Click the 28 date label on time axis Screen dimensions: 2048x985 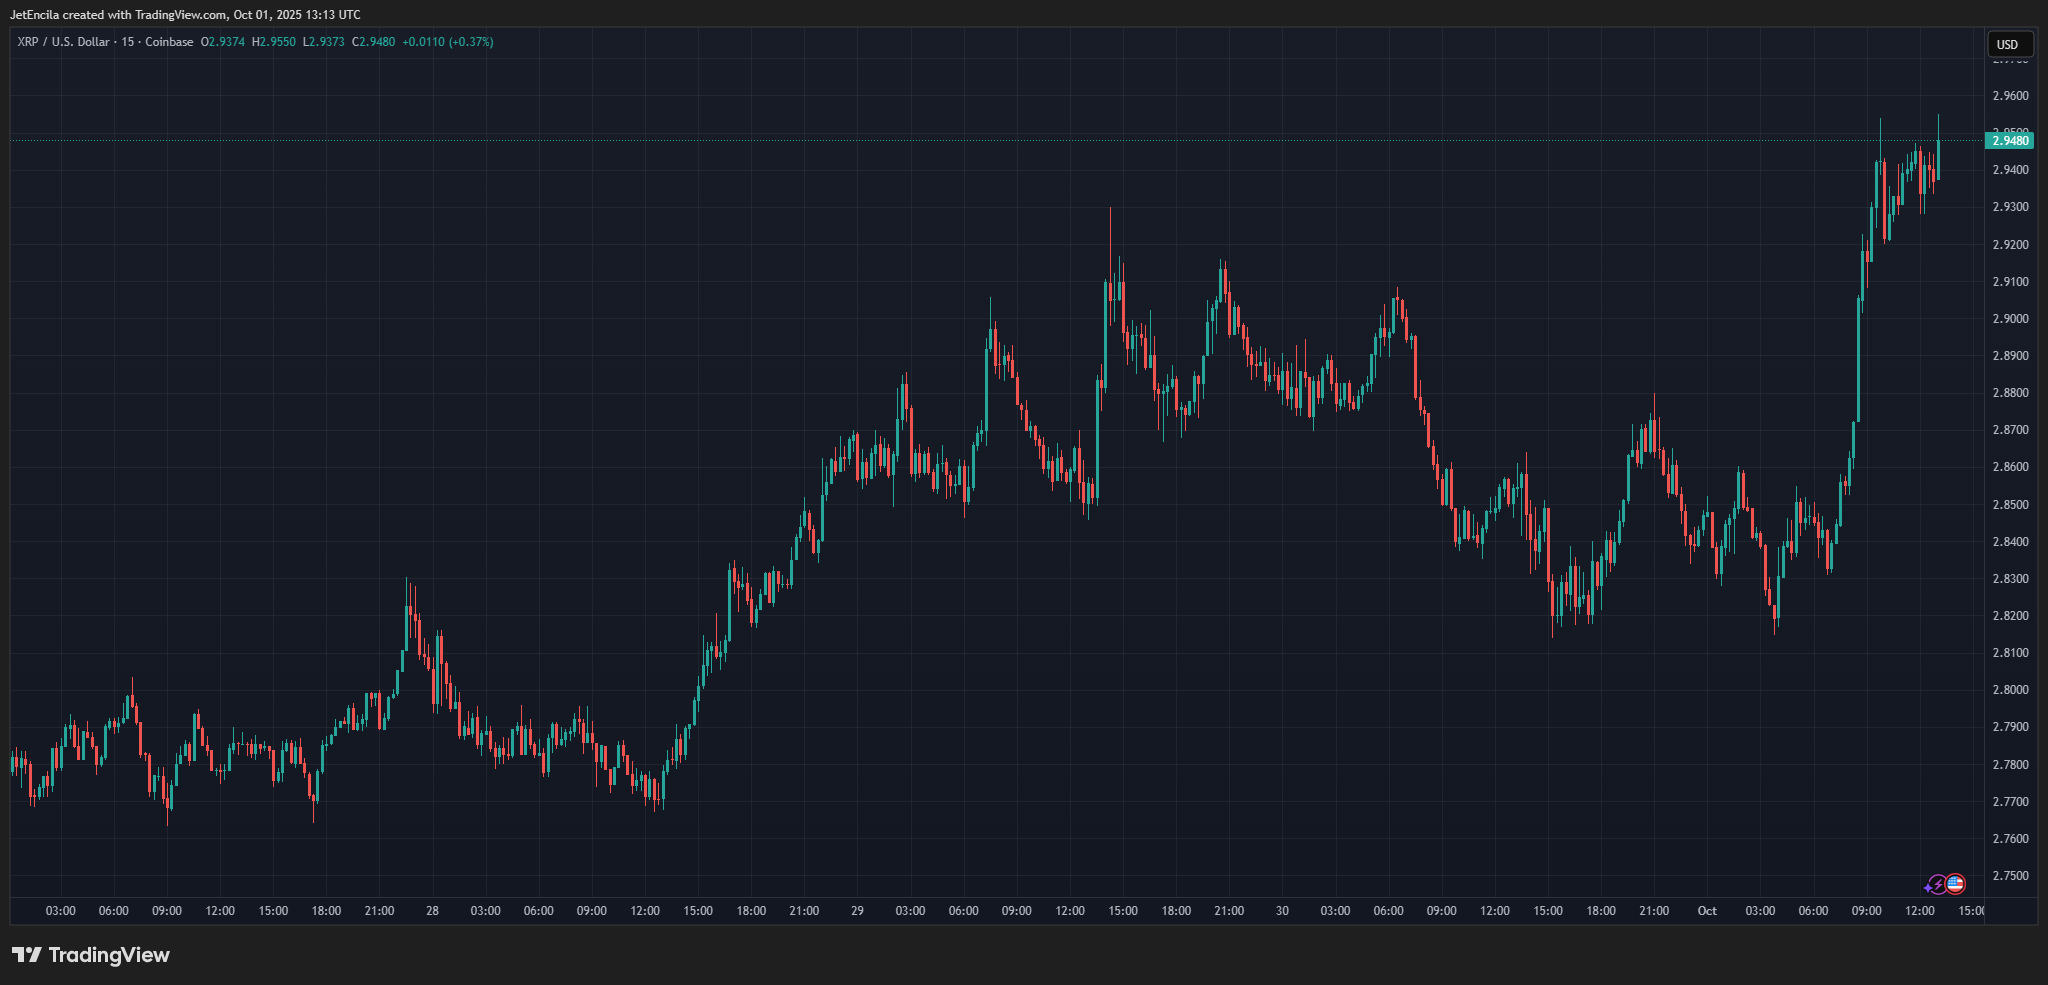pyautogui.click(x=432, y=911)
